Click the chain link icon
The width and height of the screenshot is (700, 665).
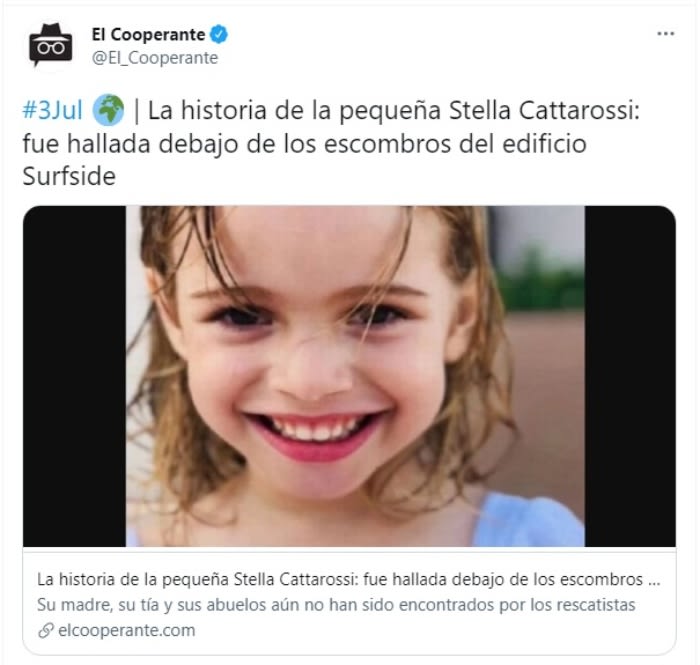[46, 631]
